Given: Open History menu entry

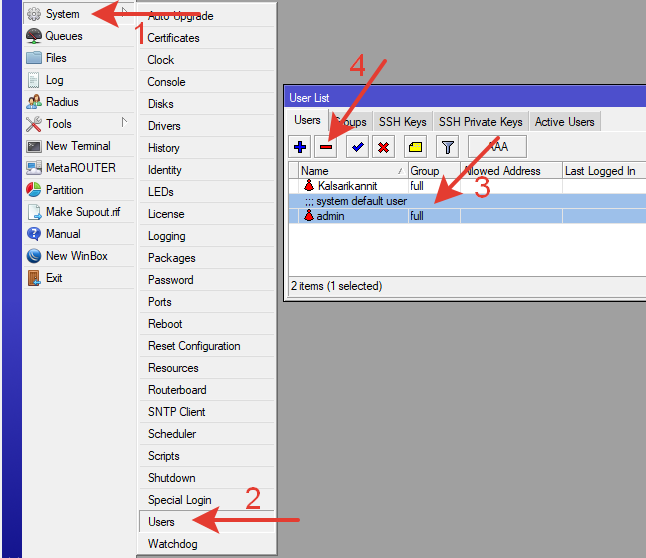Looking at the screenshot, I should tap(207, 148).
